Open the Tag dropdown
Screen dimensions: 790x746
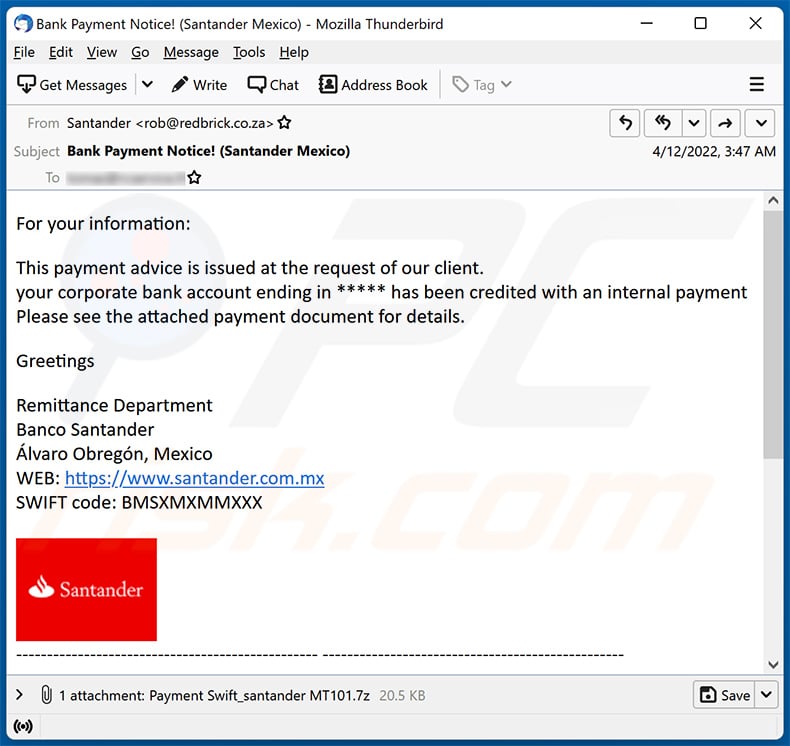tap(482, 85)
